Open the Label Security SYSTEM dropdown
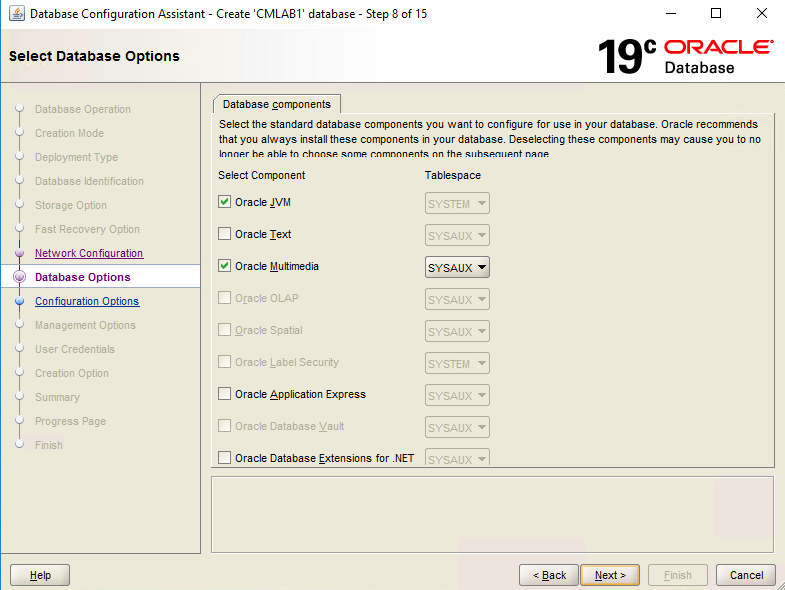The image size is (785, 590). 457,364
